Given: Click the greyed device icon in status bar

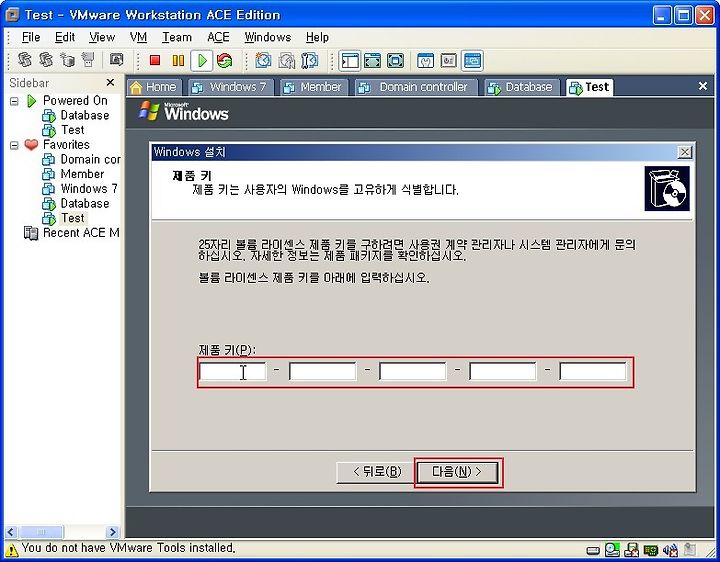Looking at the screenshot, I should [x=690, y=549].
